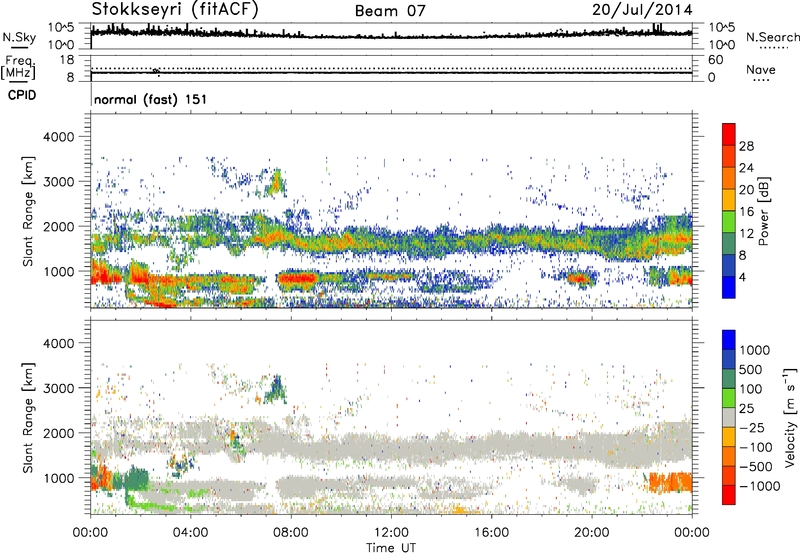Click the 'Beam 07' label
The image size is (800, 554).
coord(390,11)
